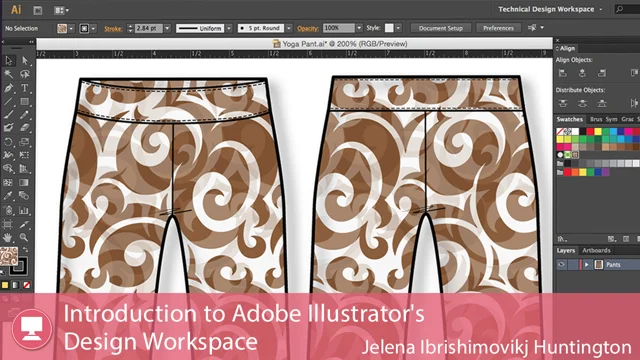Open the 5 pt. Round brush dropdown
640x360 pixels.
point(289,28)
